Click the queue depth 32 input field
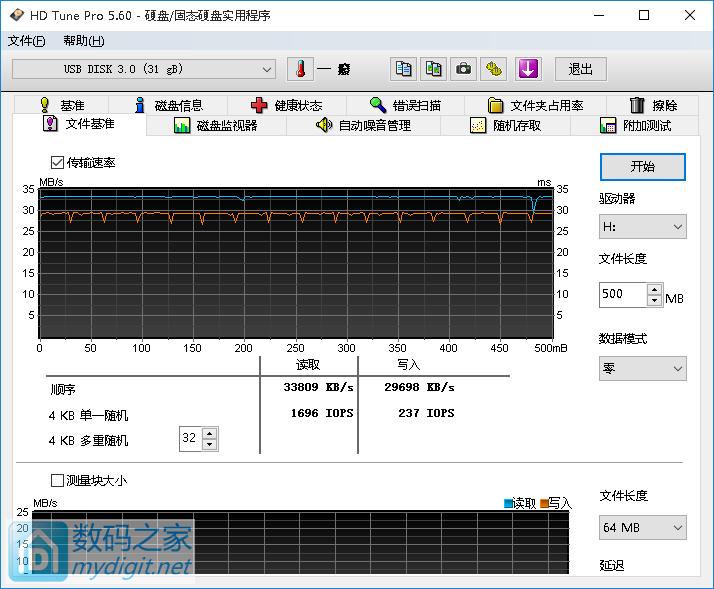 click(x=191, y=439)
